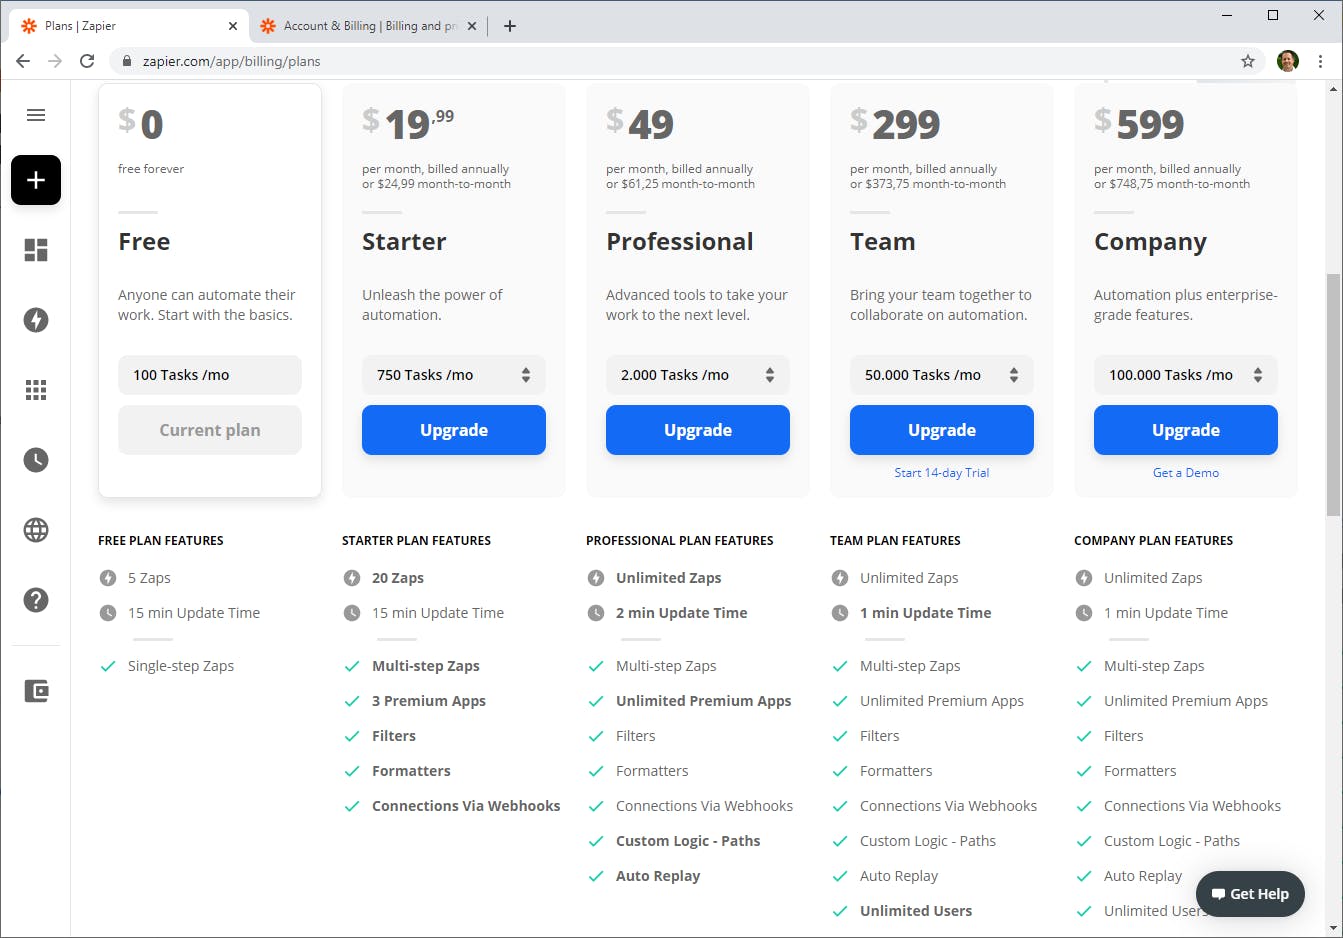
Task: Click Upgrade on the Team plan
Action: [x=942, y=430]
